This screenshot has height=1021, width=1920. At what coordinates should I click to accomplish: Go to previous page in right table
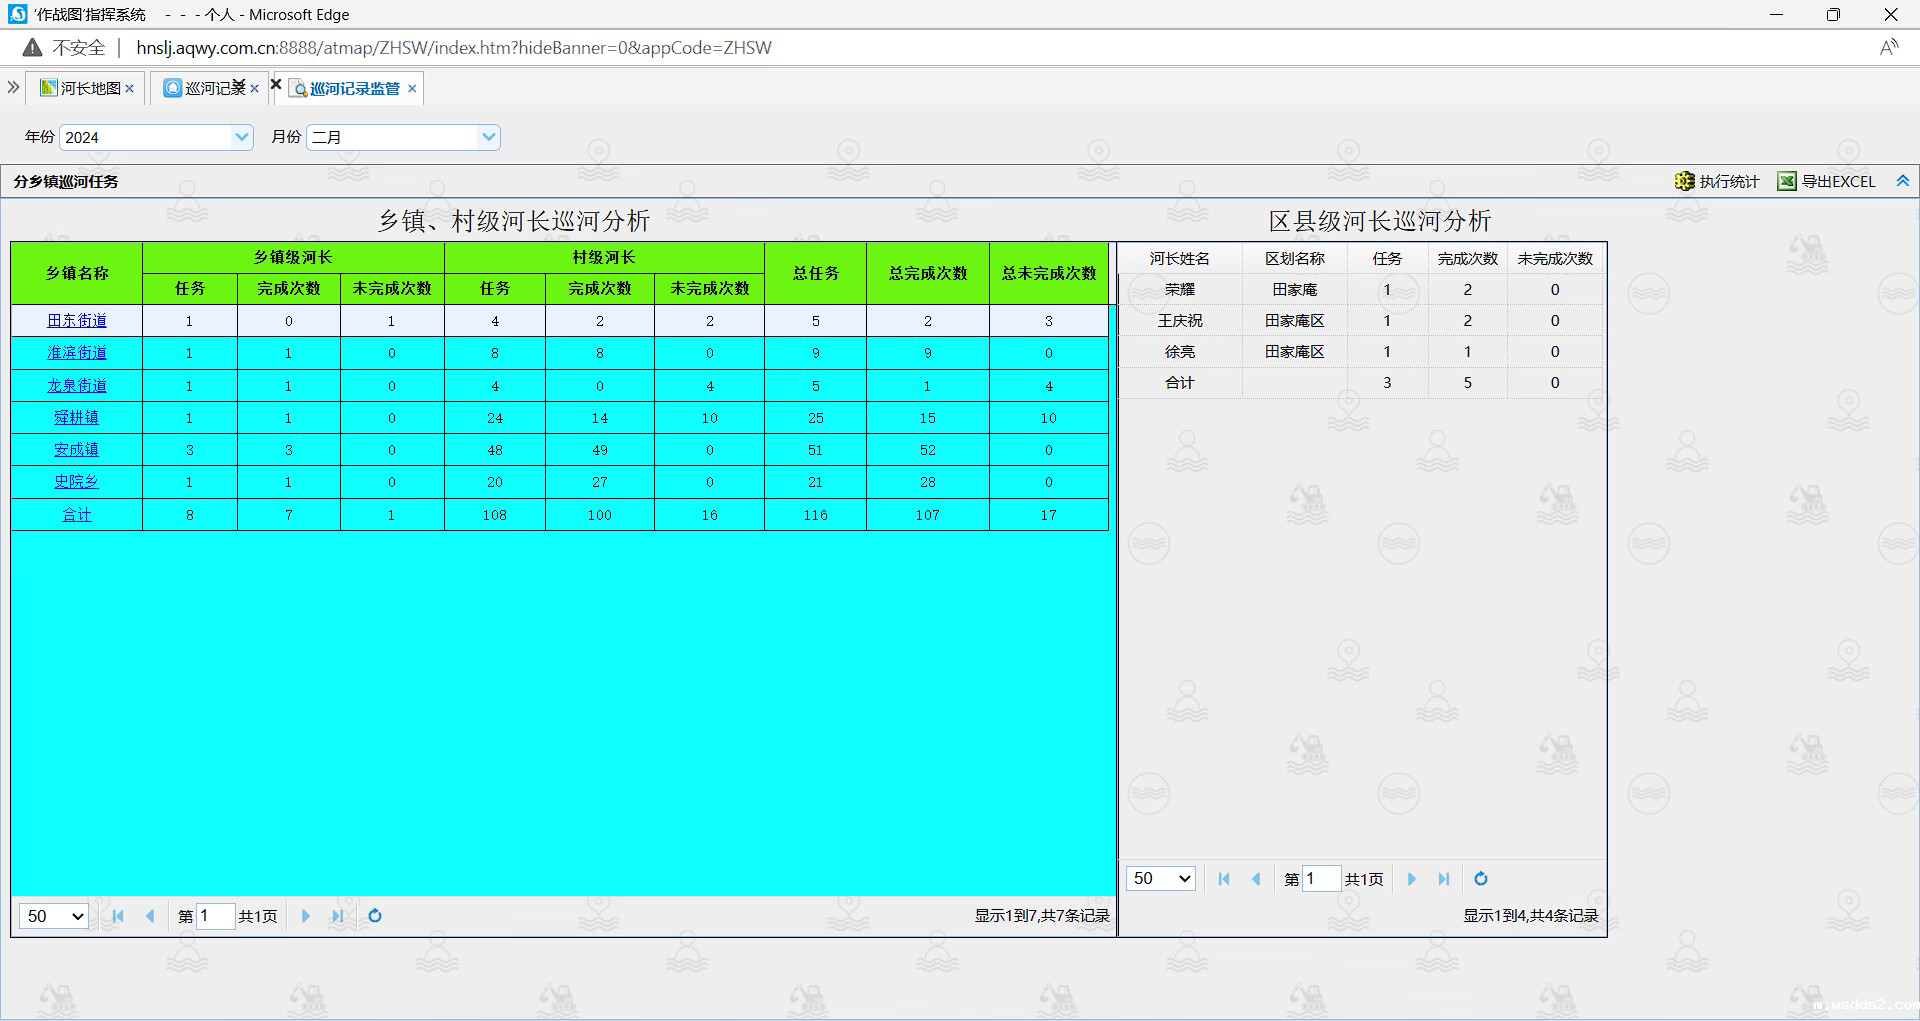1256,879
